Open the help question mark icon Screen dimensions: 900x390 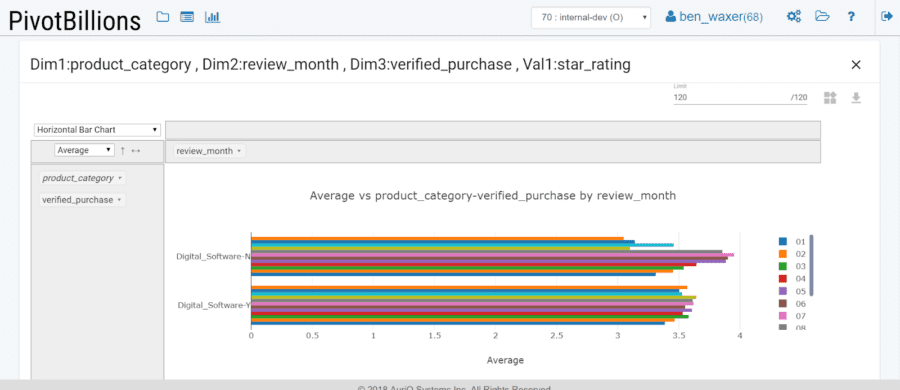(852, 17)
